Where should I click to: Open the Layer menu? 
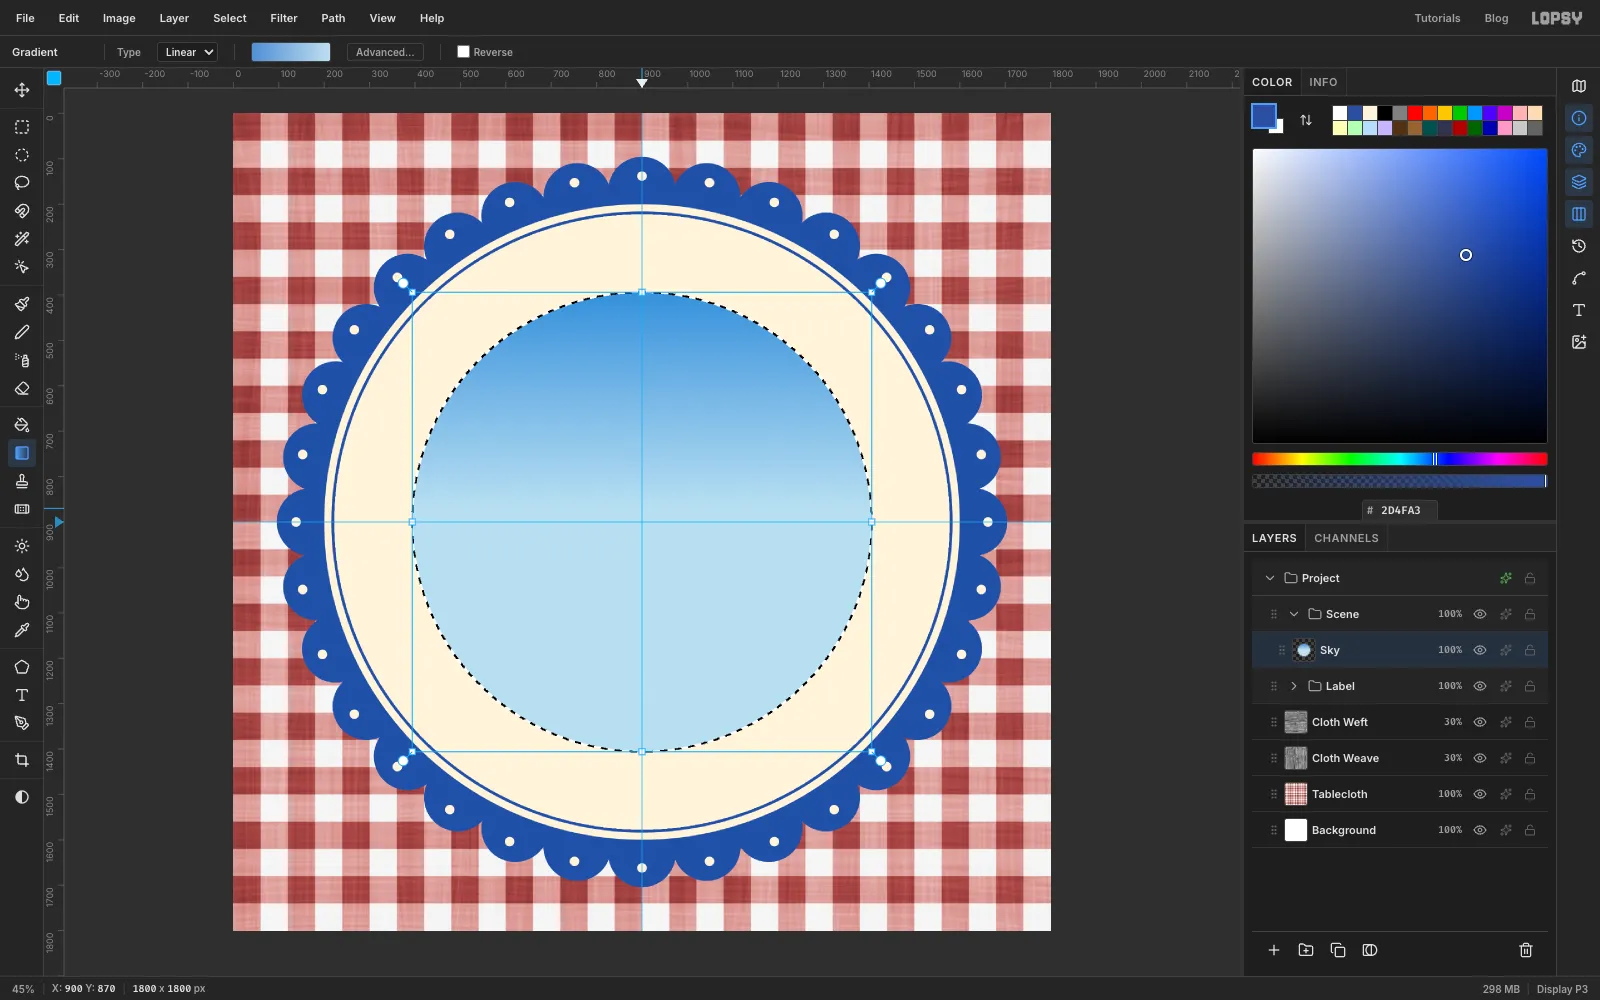pyautogui.click(x=174, y=18)
